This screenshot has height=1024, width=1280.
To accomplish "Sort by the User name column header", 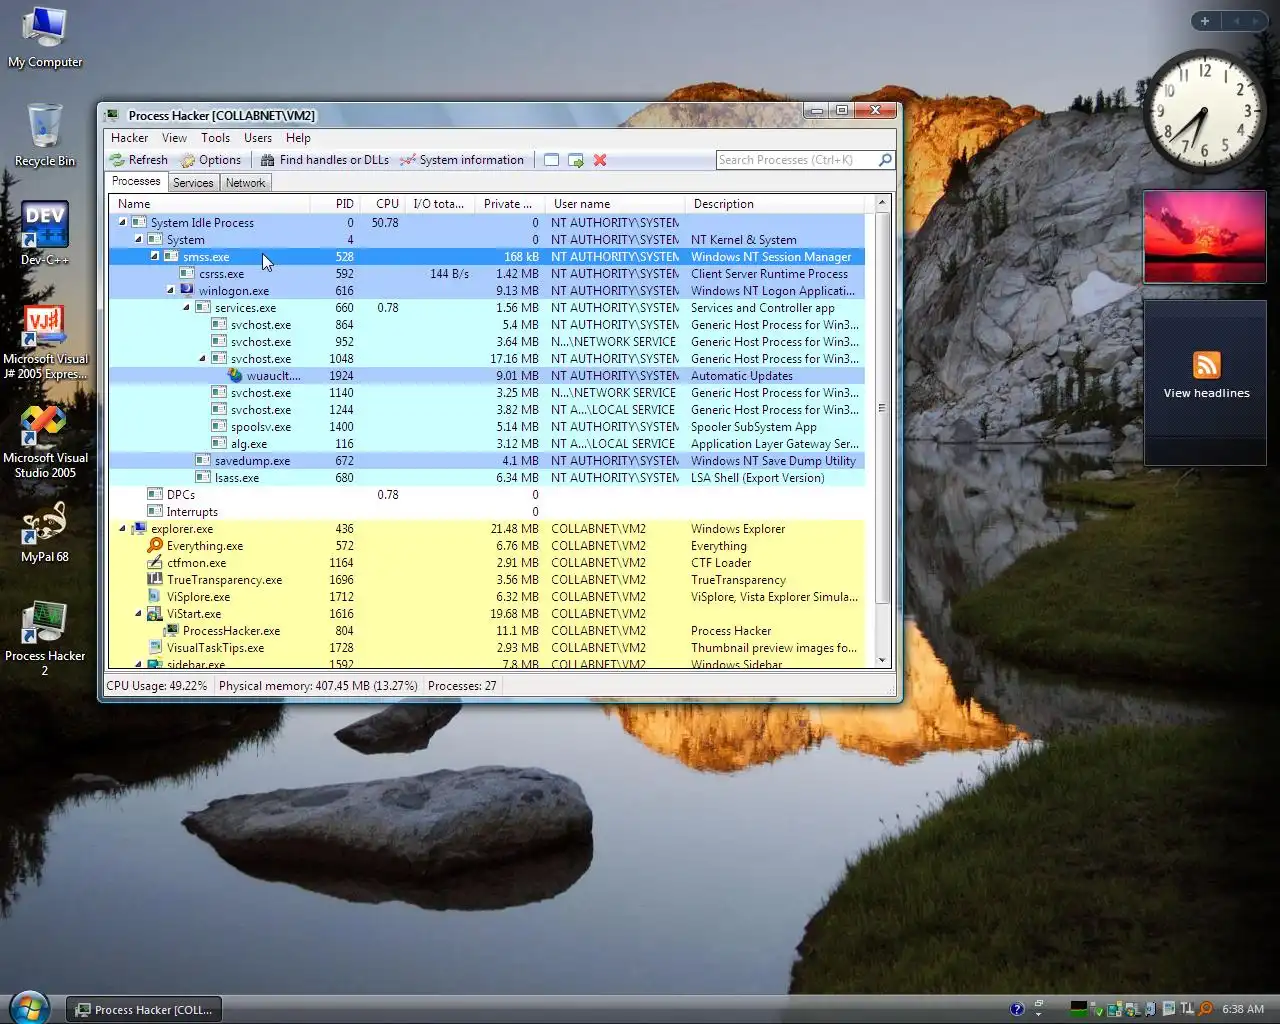I will point(615,204).
